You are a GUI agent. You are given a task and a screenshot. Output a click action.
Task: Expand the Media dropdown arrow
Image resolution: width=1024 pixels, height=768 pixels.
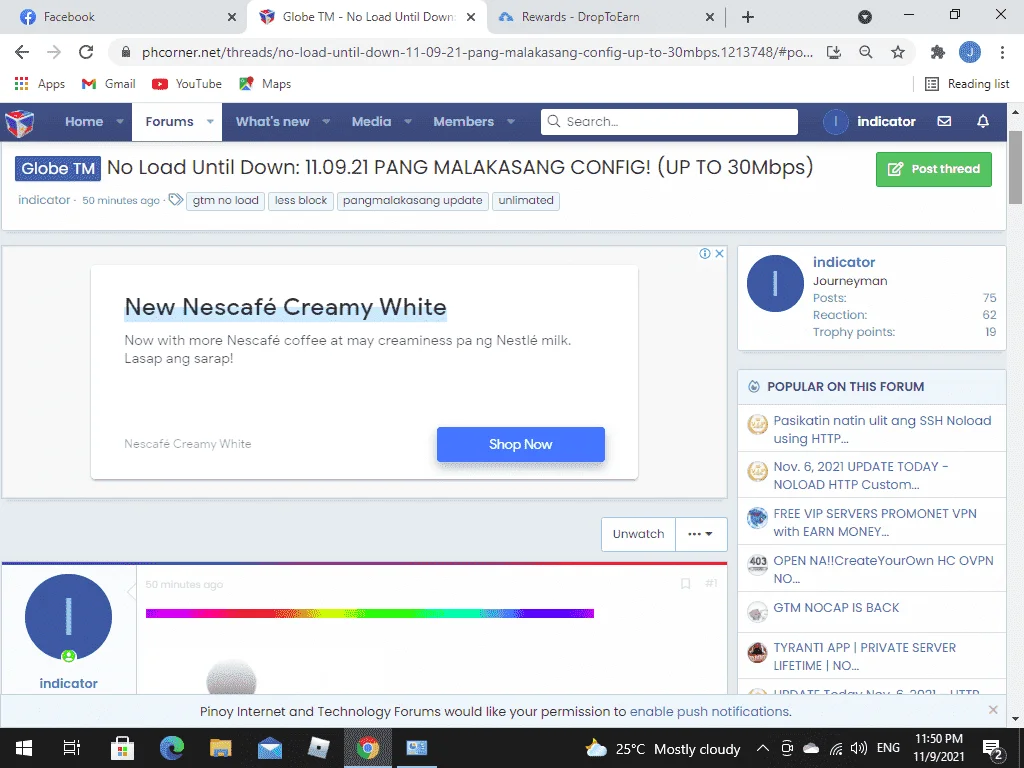(408, 121)
